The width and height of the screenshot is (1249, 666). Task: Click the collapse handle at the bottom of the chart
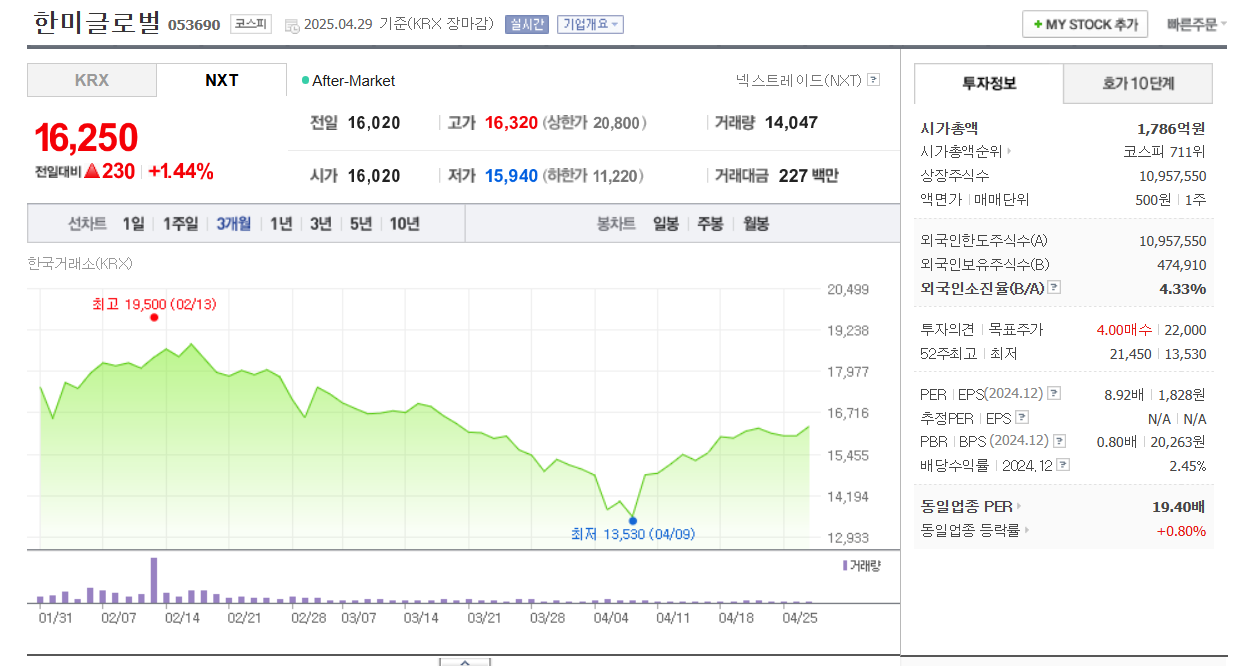point(465,661)
